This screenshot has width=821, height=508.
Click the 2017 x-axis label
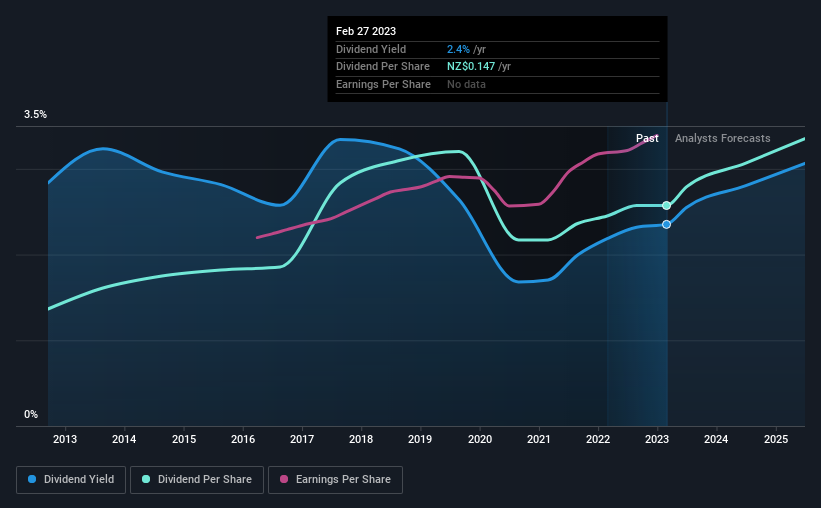click(x=302, y=439)
